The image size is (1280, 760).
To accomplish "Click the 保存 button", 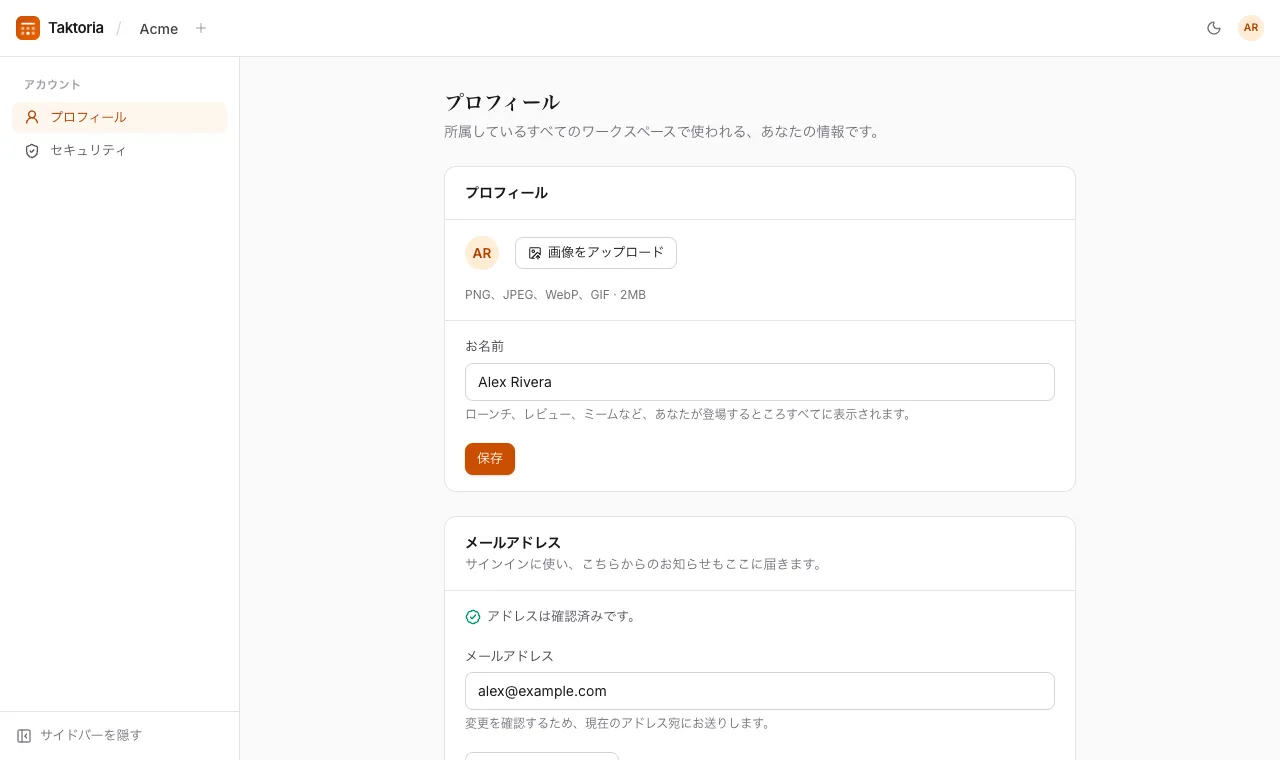I will click(490, 459).
